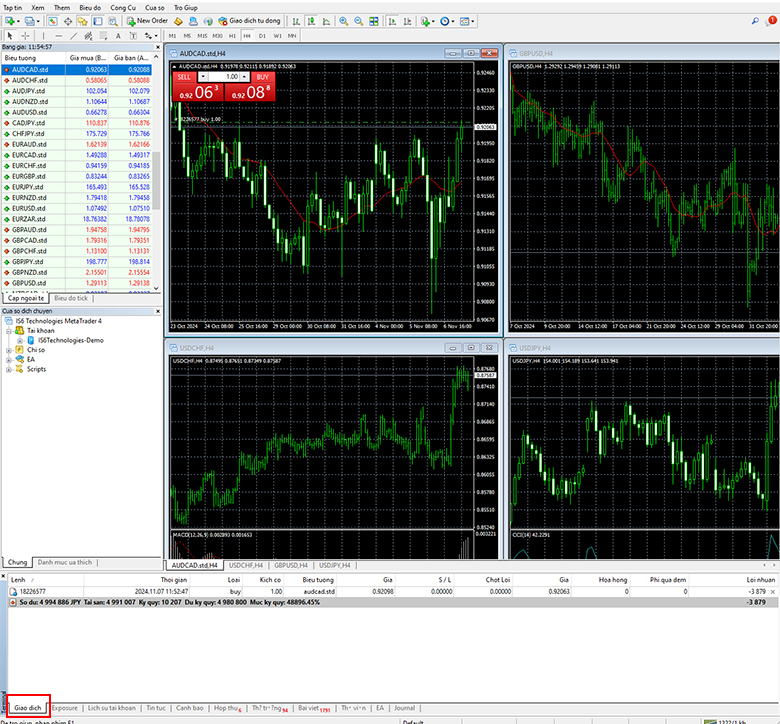The image size is (780, 724).
Task: Collapse the Tai khoan tree node
Action: [8, 331]
